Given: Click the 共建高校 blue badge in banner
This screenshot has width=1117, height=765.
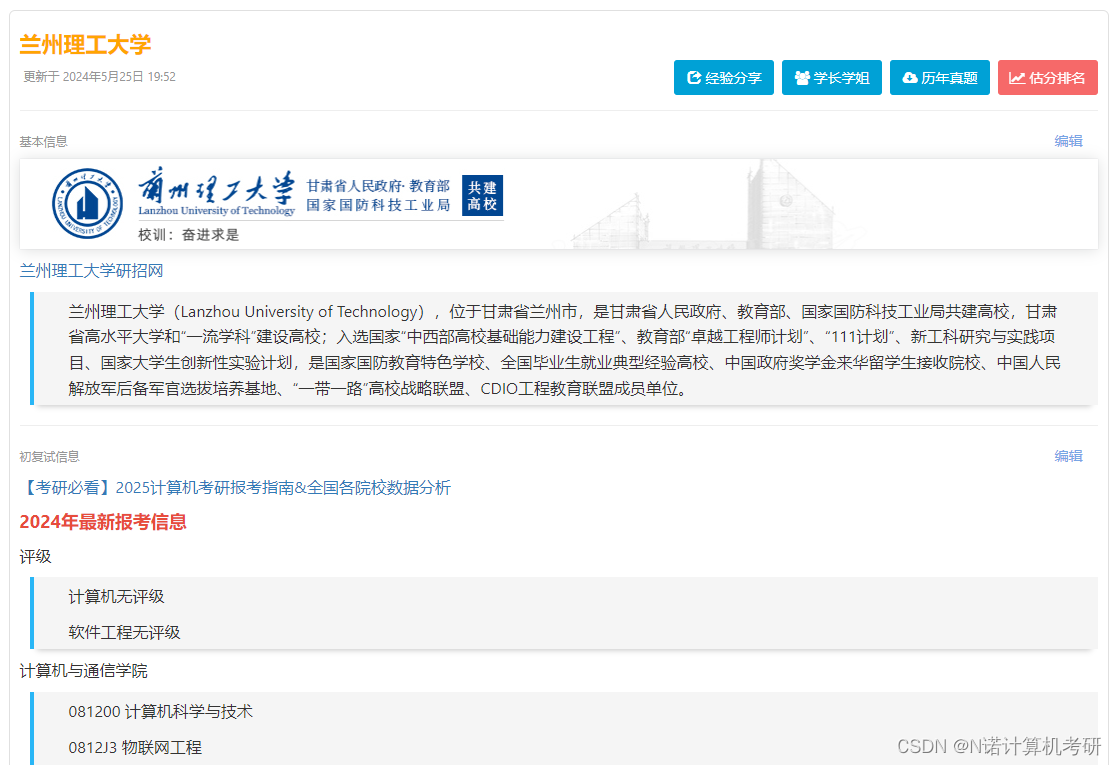Looking at the screenshot, I should click(482, 195).
